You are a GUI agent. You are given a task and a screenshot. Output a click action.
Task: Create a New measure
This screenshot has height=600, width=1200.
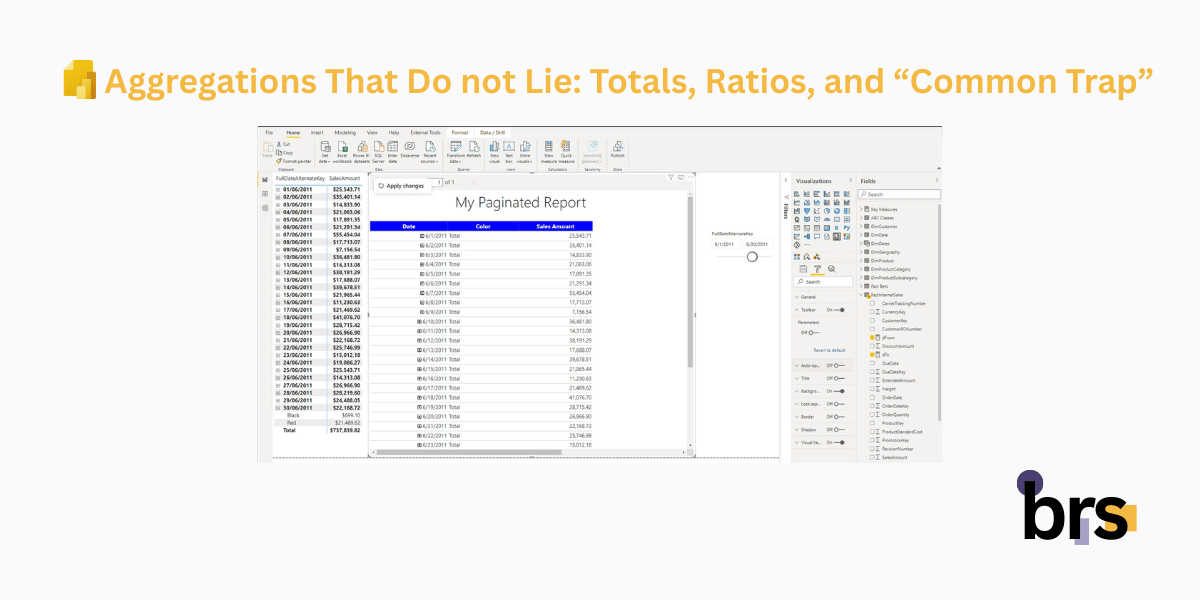coord(549,149)
